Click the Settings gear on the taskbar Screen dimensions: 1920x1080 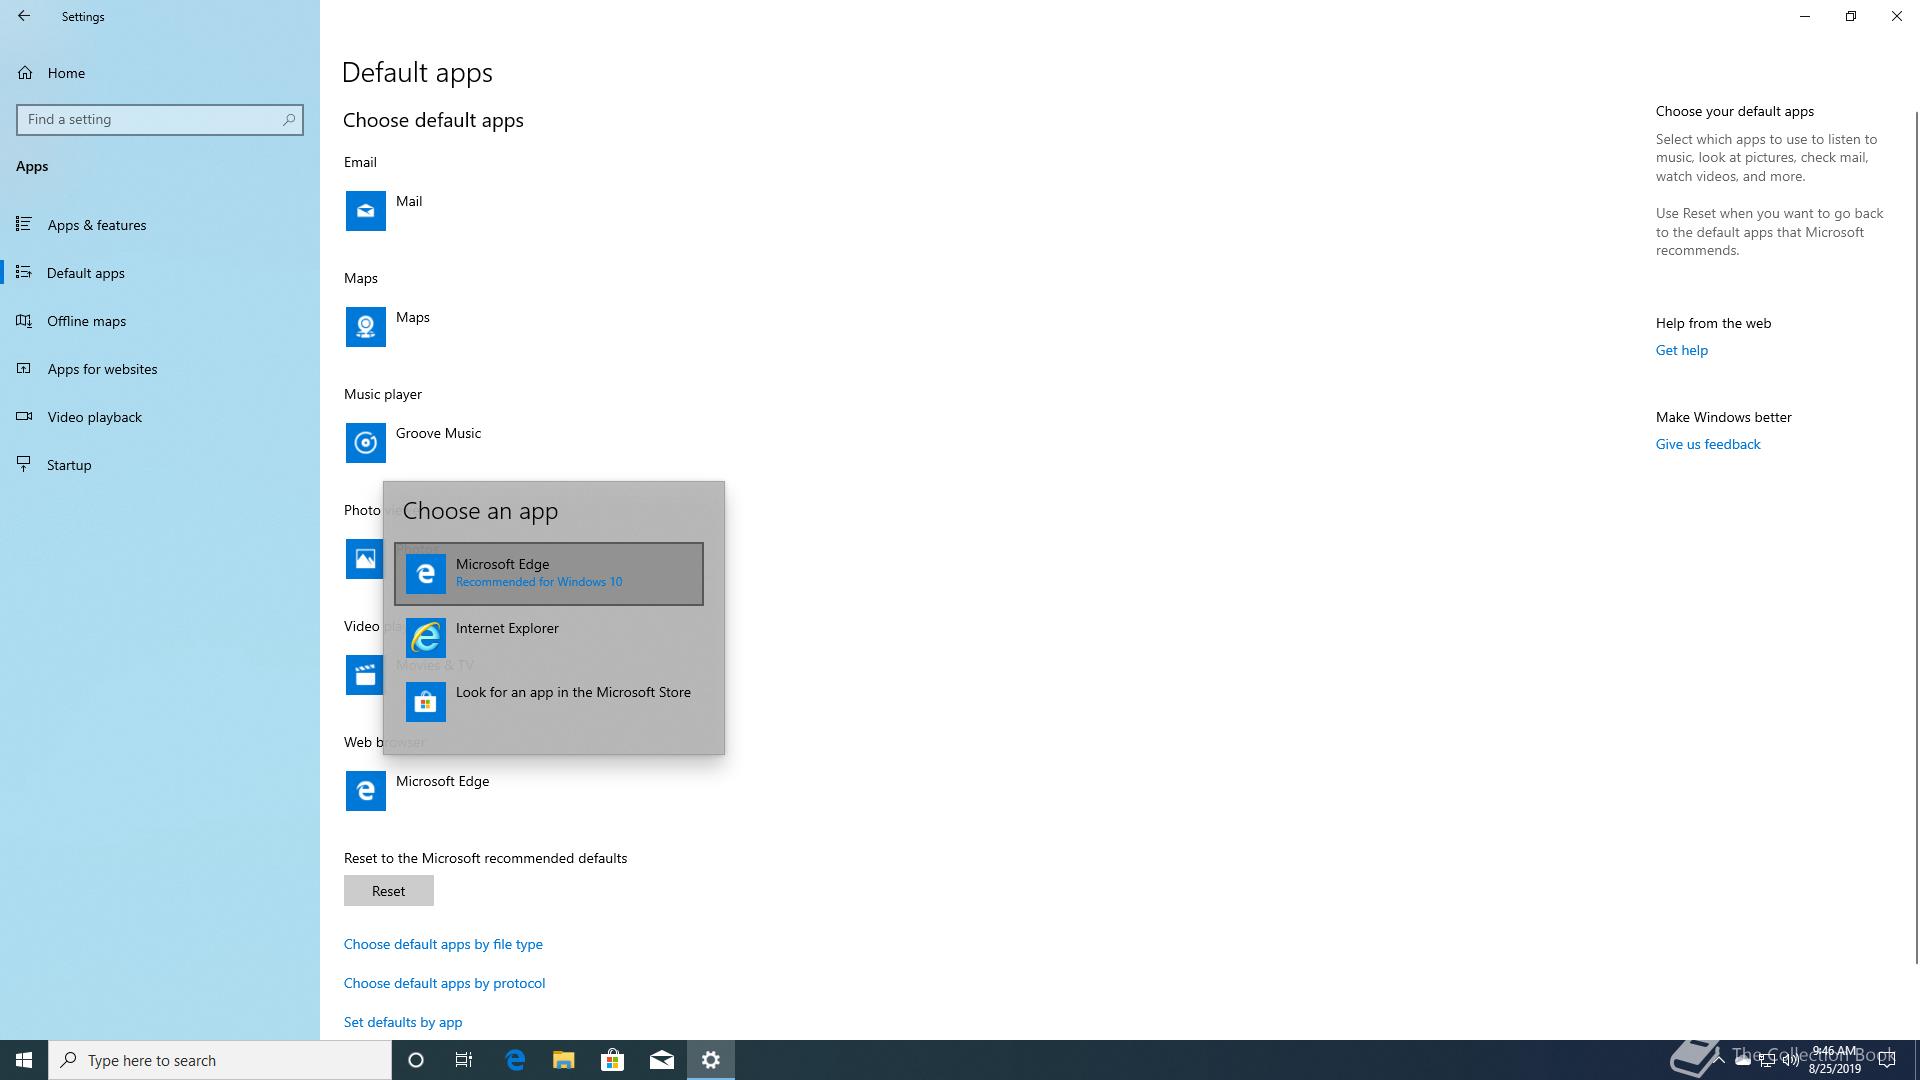coord(711,1060)
